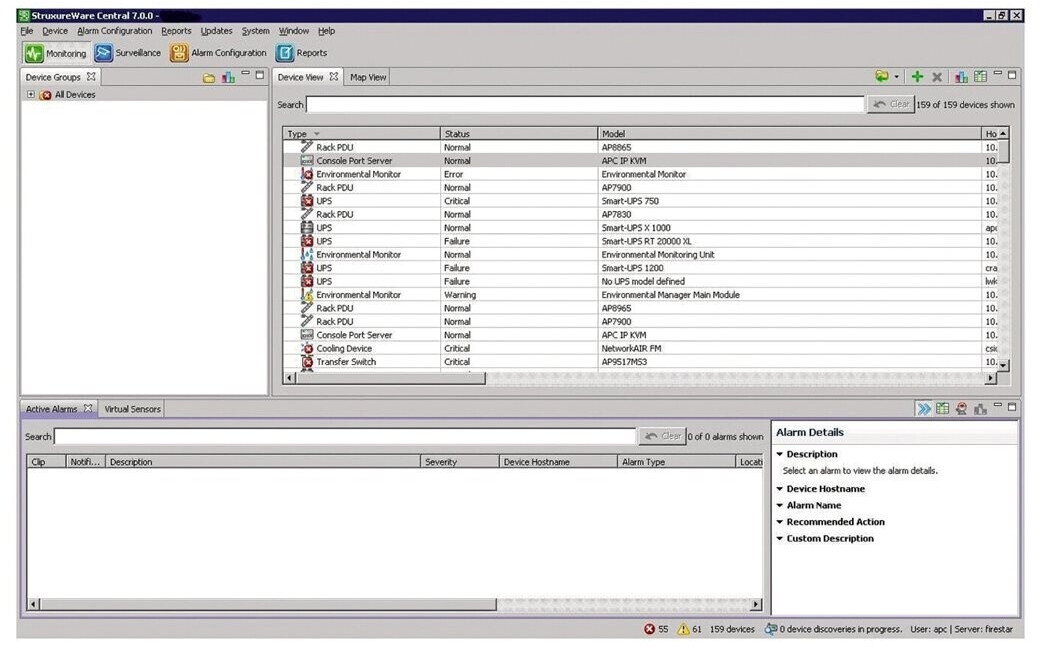Click the Reports toolbar icon

click(301, 54)
